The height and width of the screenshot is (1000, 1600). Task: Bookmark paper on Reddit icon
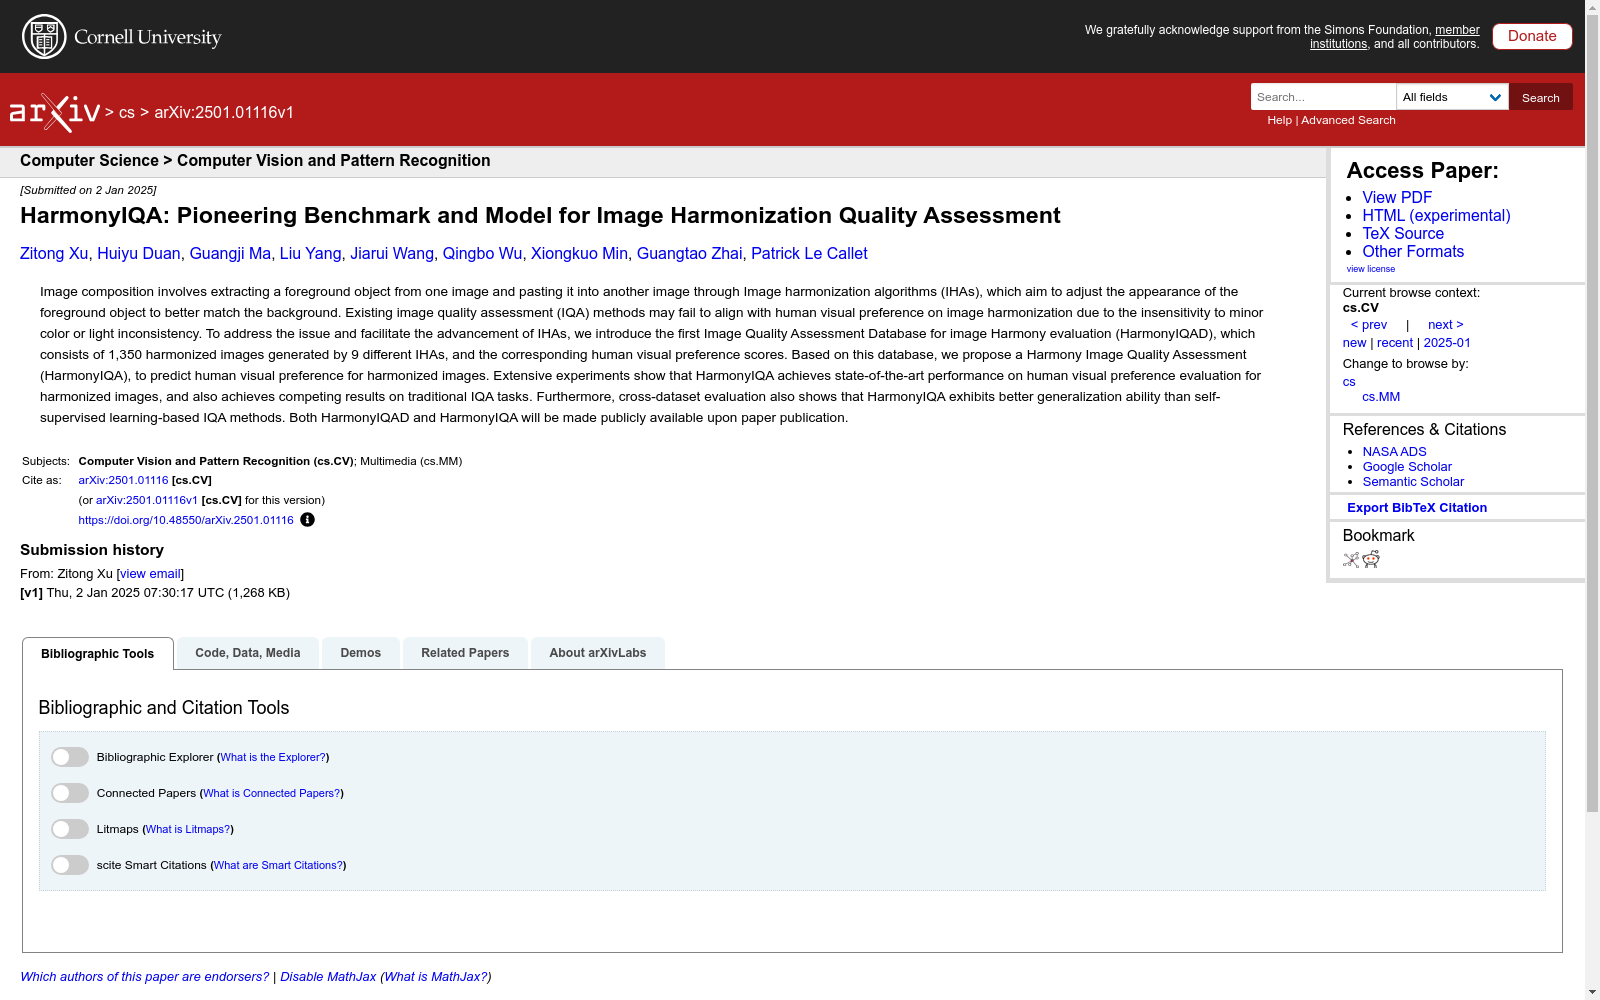(x=1371, y=559)
